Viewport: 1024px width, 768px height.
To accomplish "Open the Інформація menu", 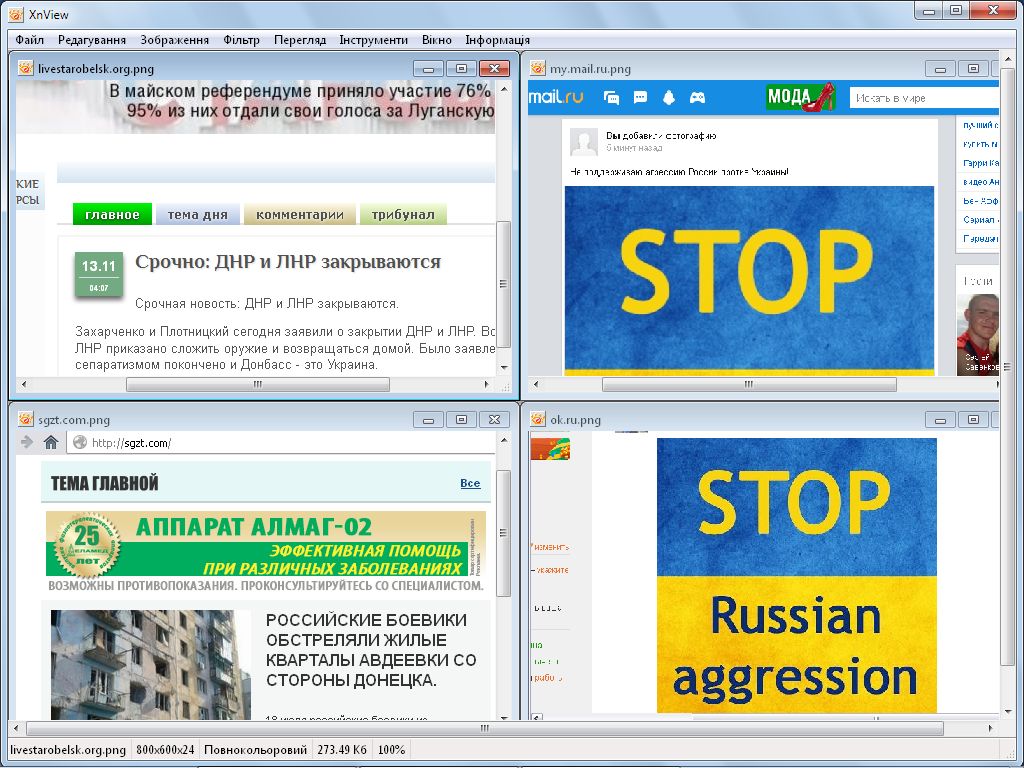I will tap(498, 40).
